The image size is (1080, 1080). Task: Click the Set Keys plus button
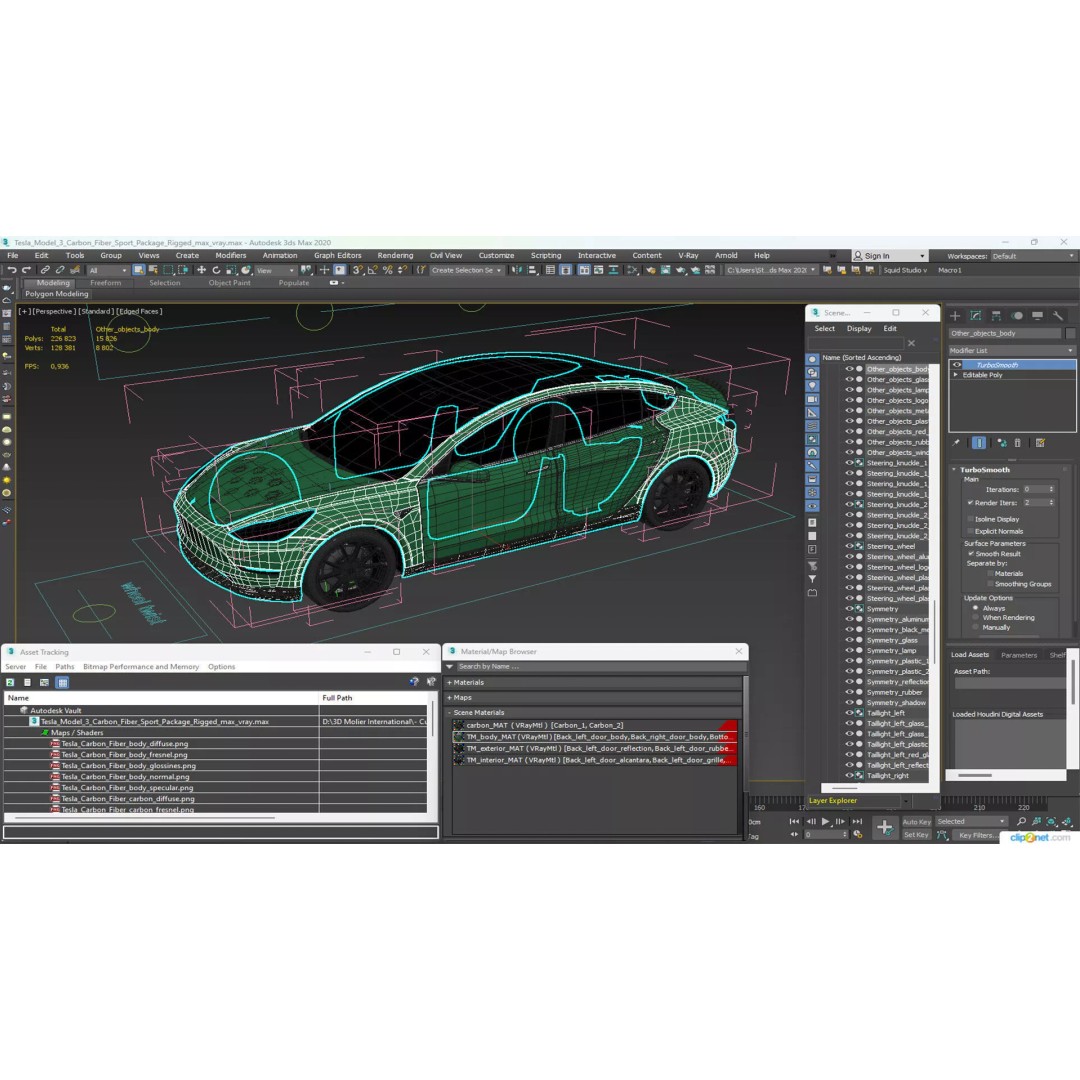coord(884,827)
